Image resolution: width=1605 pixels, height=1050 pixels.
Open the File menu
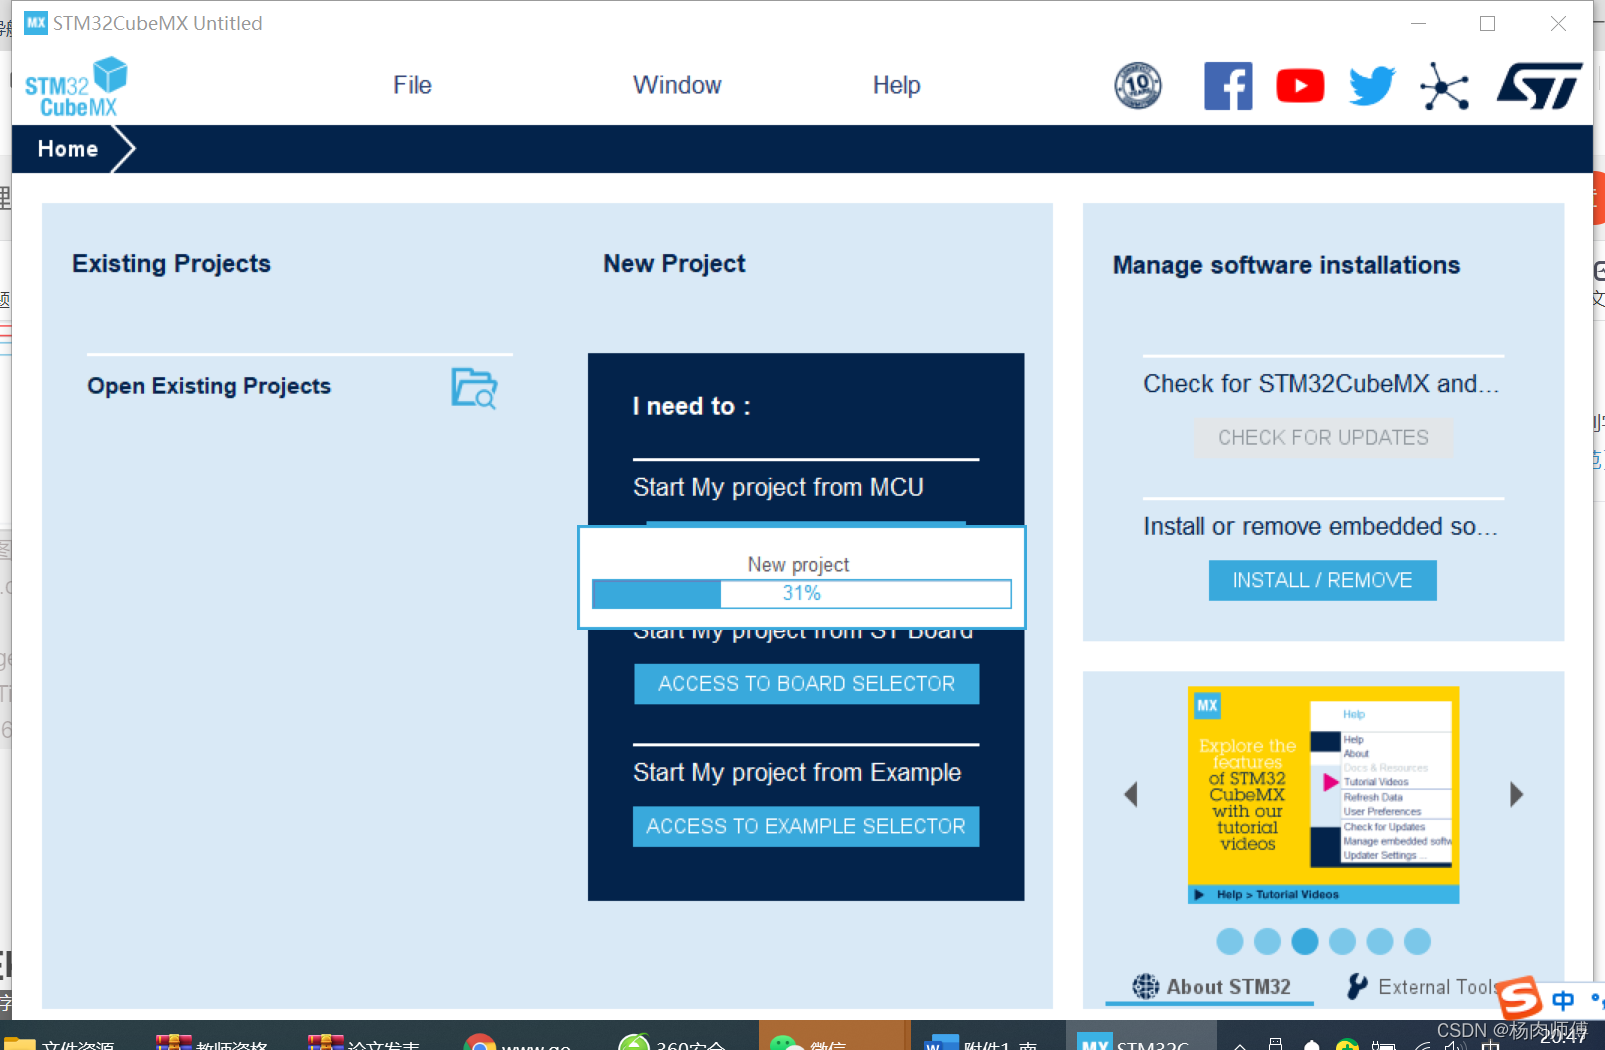pos(412,85)
